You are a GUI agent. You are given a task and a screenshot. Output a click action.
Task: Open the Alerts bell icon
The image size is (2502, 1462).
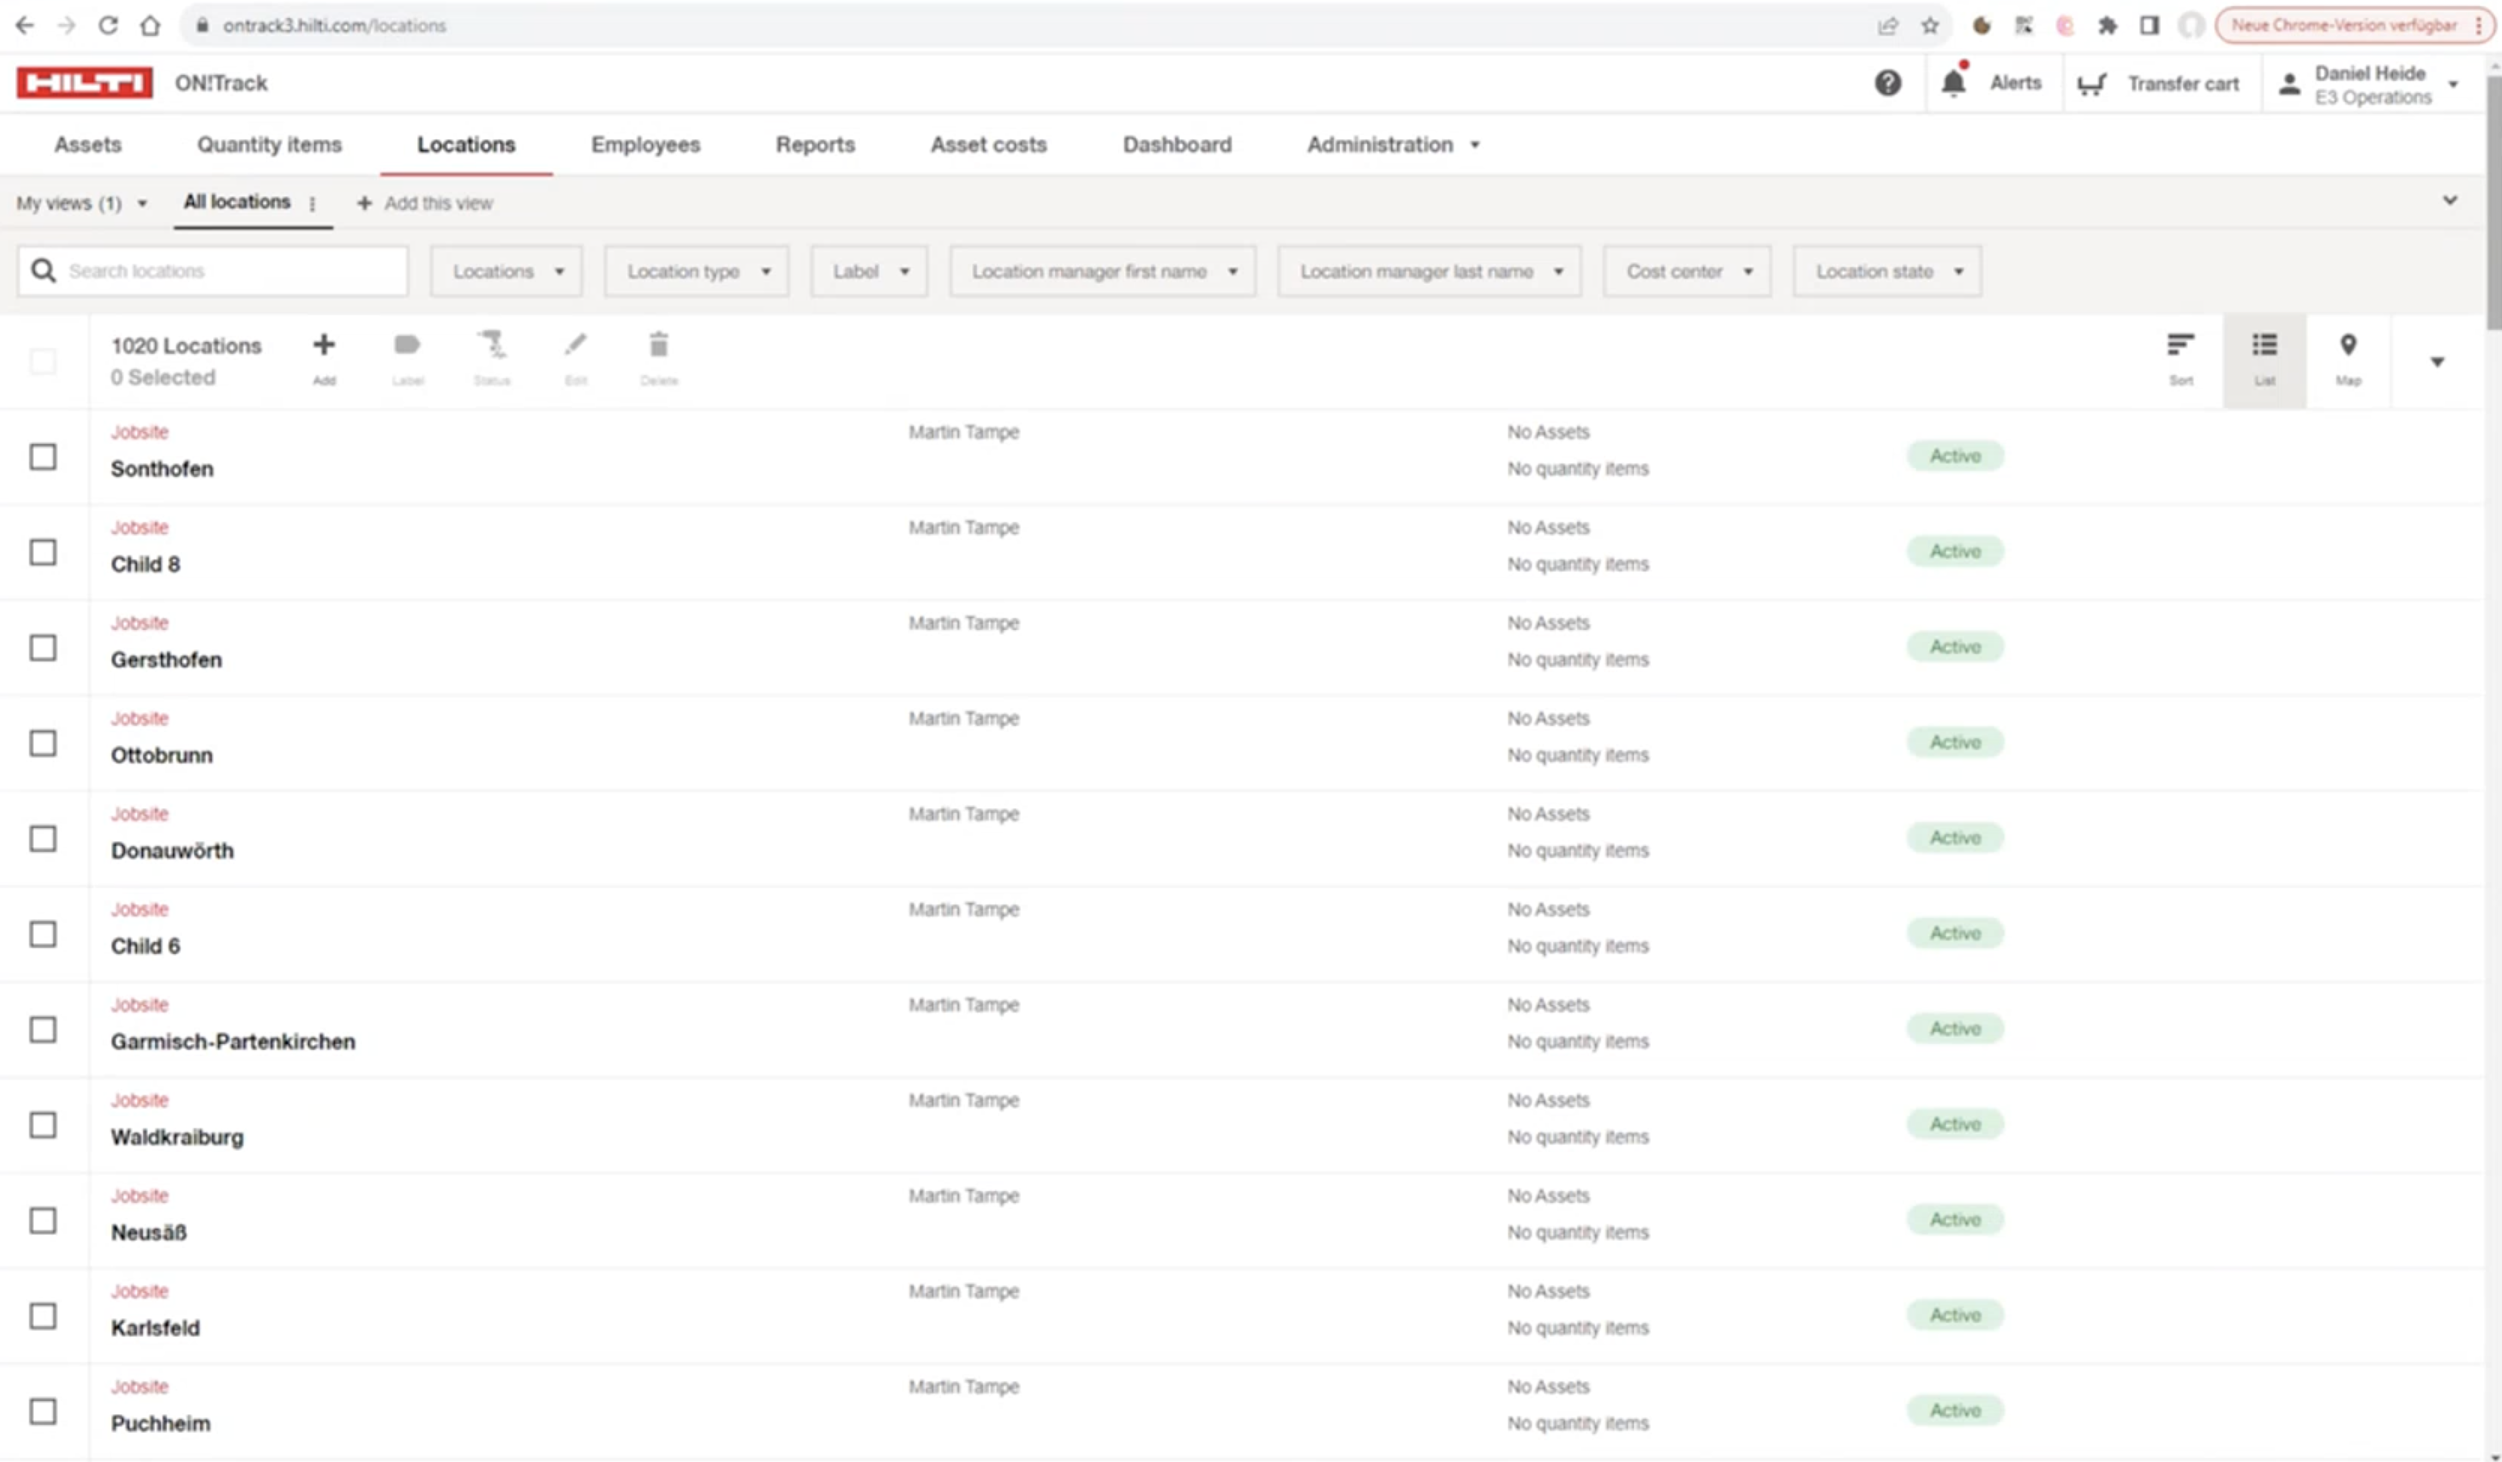[1952, 84]
